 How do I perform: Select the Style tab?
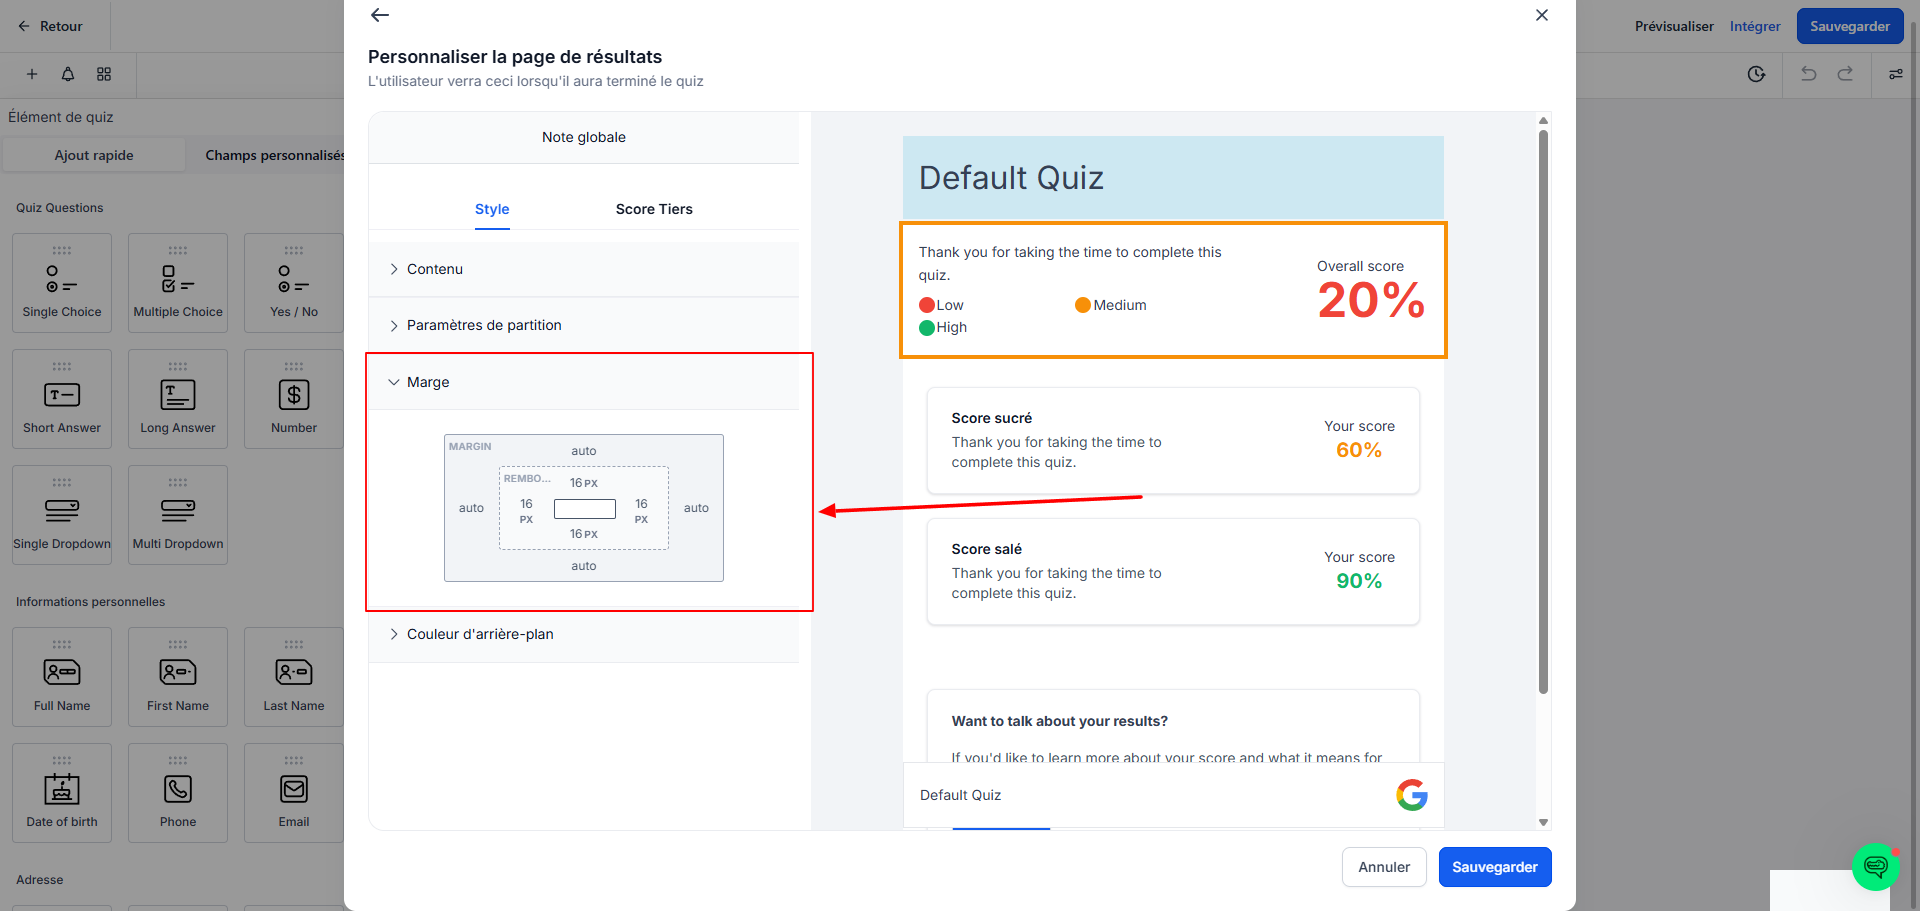pos(492,209)
